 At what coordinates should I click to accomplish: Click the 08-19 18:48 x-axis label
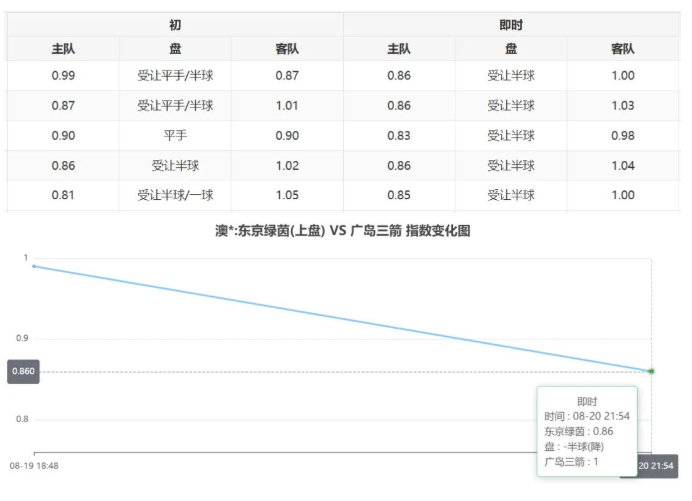point(34,466)
